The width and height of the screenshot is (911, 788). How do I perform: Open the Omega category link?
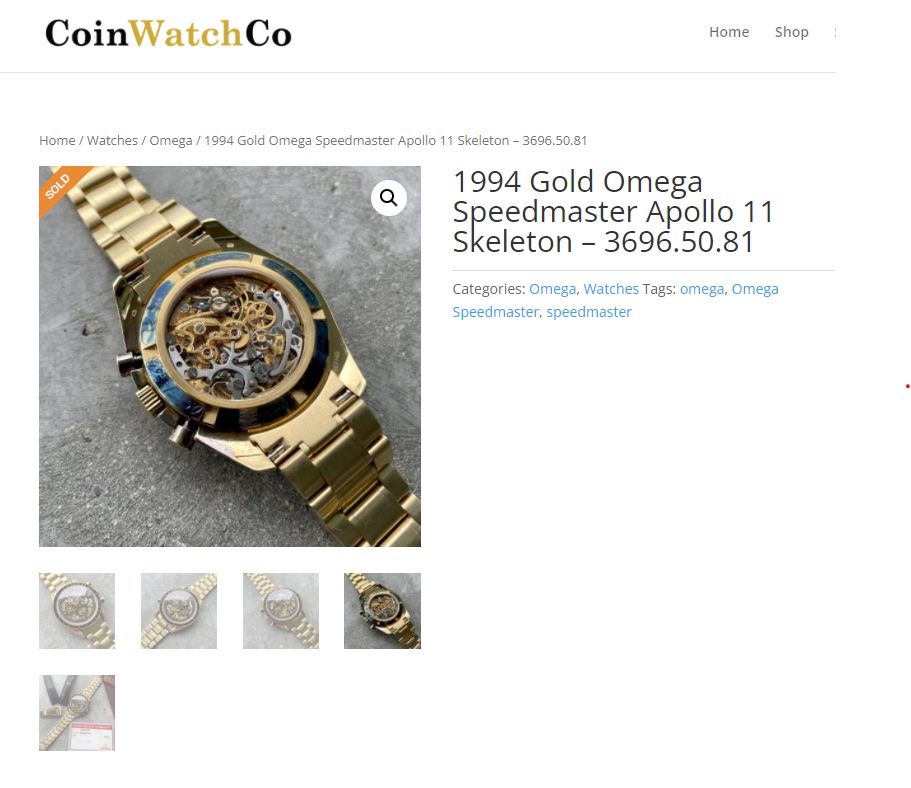pyautogui.click(x=553, y=289)
